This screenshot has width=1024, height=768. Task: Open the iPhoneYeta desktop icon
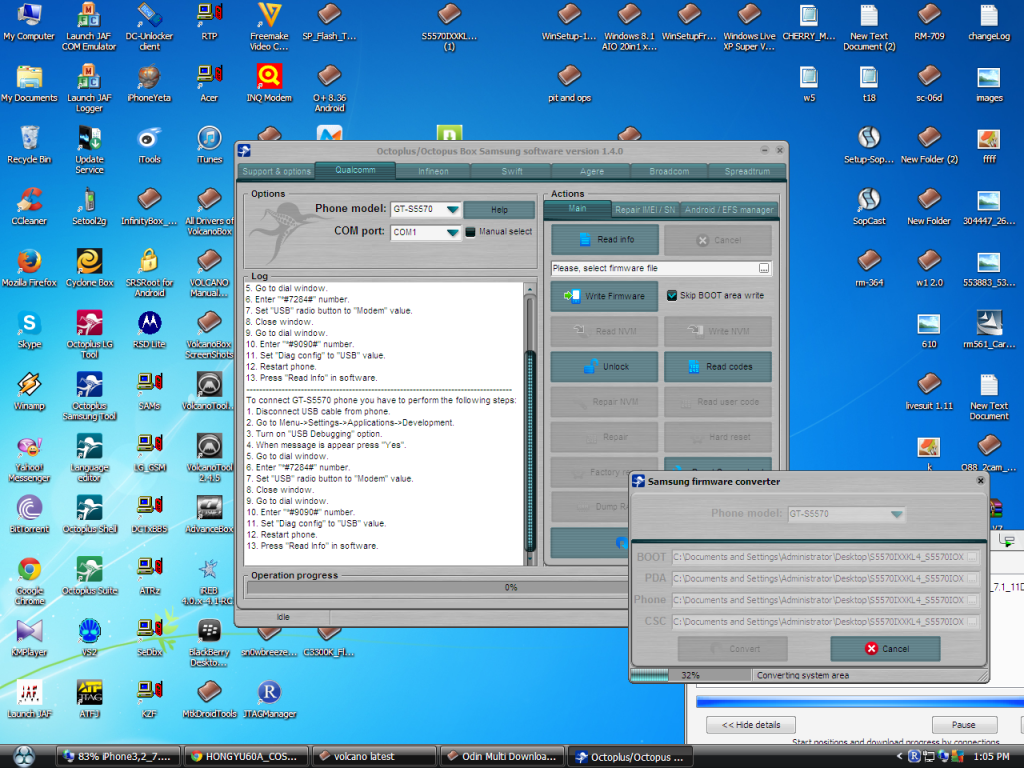(150, 83)
